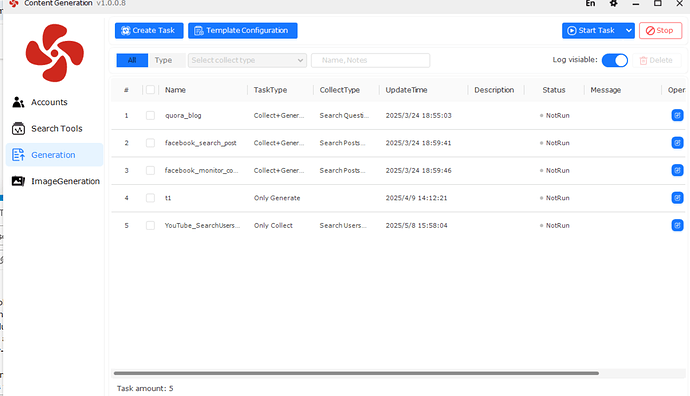Select the All filter tab
The height and width of the screenshot is (396, 690).
tap(132, 60)
